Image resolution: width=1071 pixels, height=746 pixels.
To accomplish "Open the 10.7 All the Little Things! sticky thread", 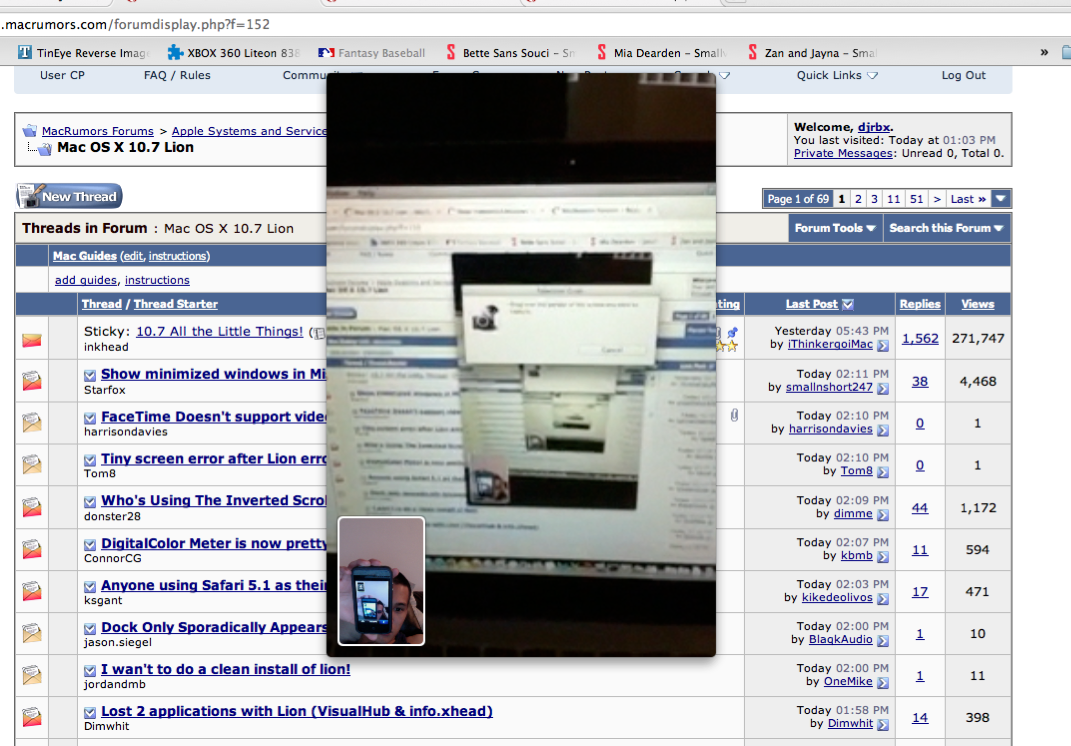I will [219, 331].
